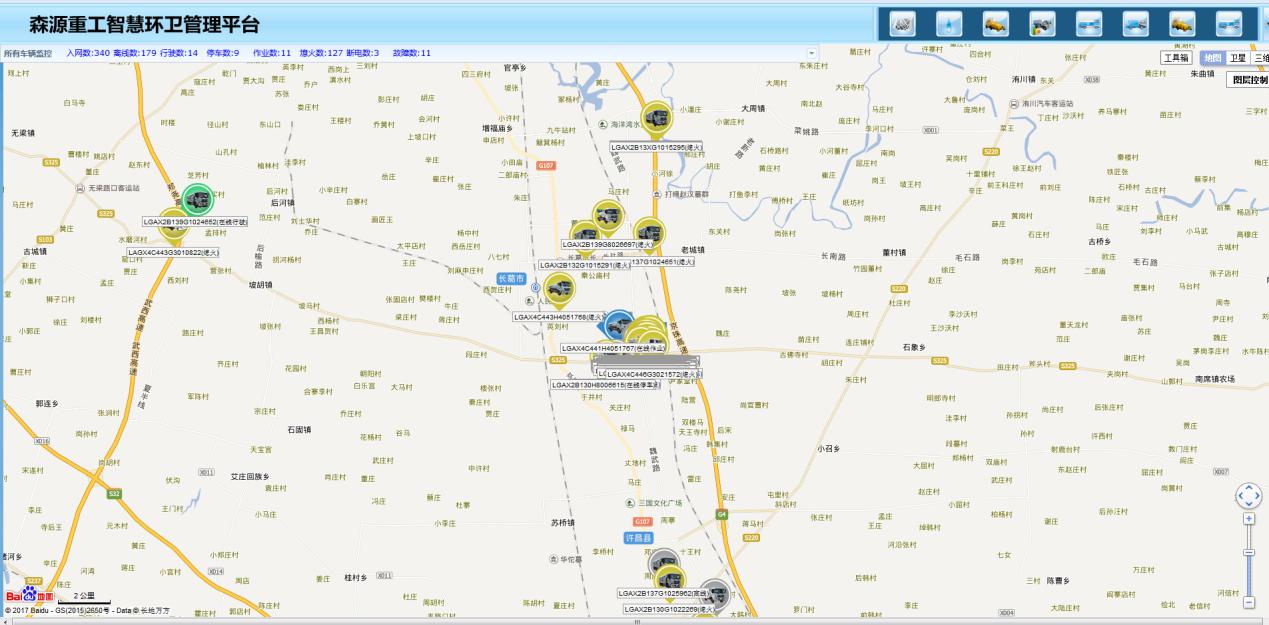The image size is (1269, 625).
Task: Open the 工具箱 toolbox dropdown
Action: pyautogui.click(x=1176, y=58)
